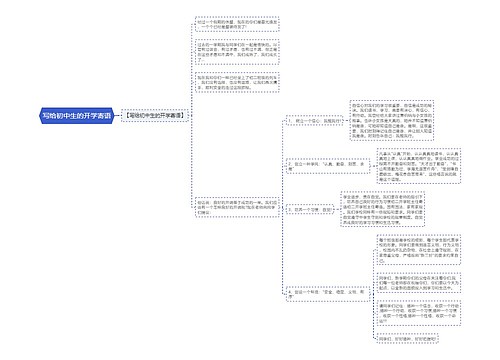The image size is (500, 360).
Task: Select the bracketed 【写给初中生的开学寄语】 subtopic node
Action: click(x=155, y=116)
